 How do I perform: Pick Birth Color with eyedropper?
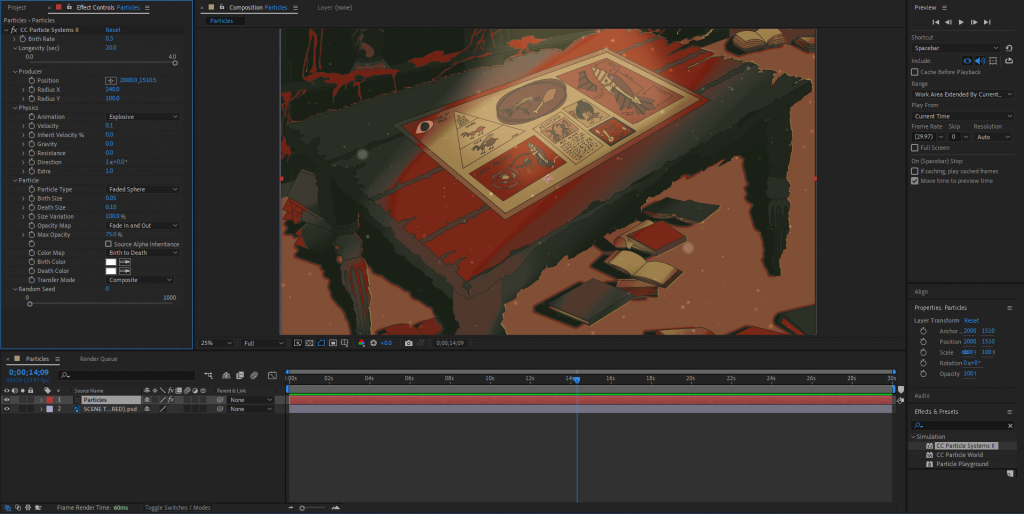[x=125, y=262]
